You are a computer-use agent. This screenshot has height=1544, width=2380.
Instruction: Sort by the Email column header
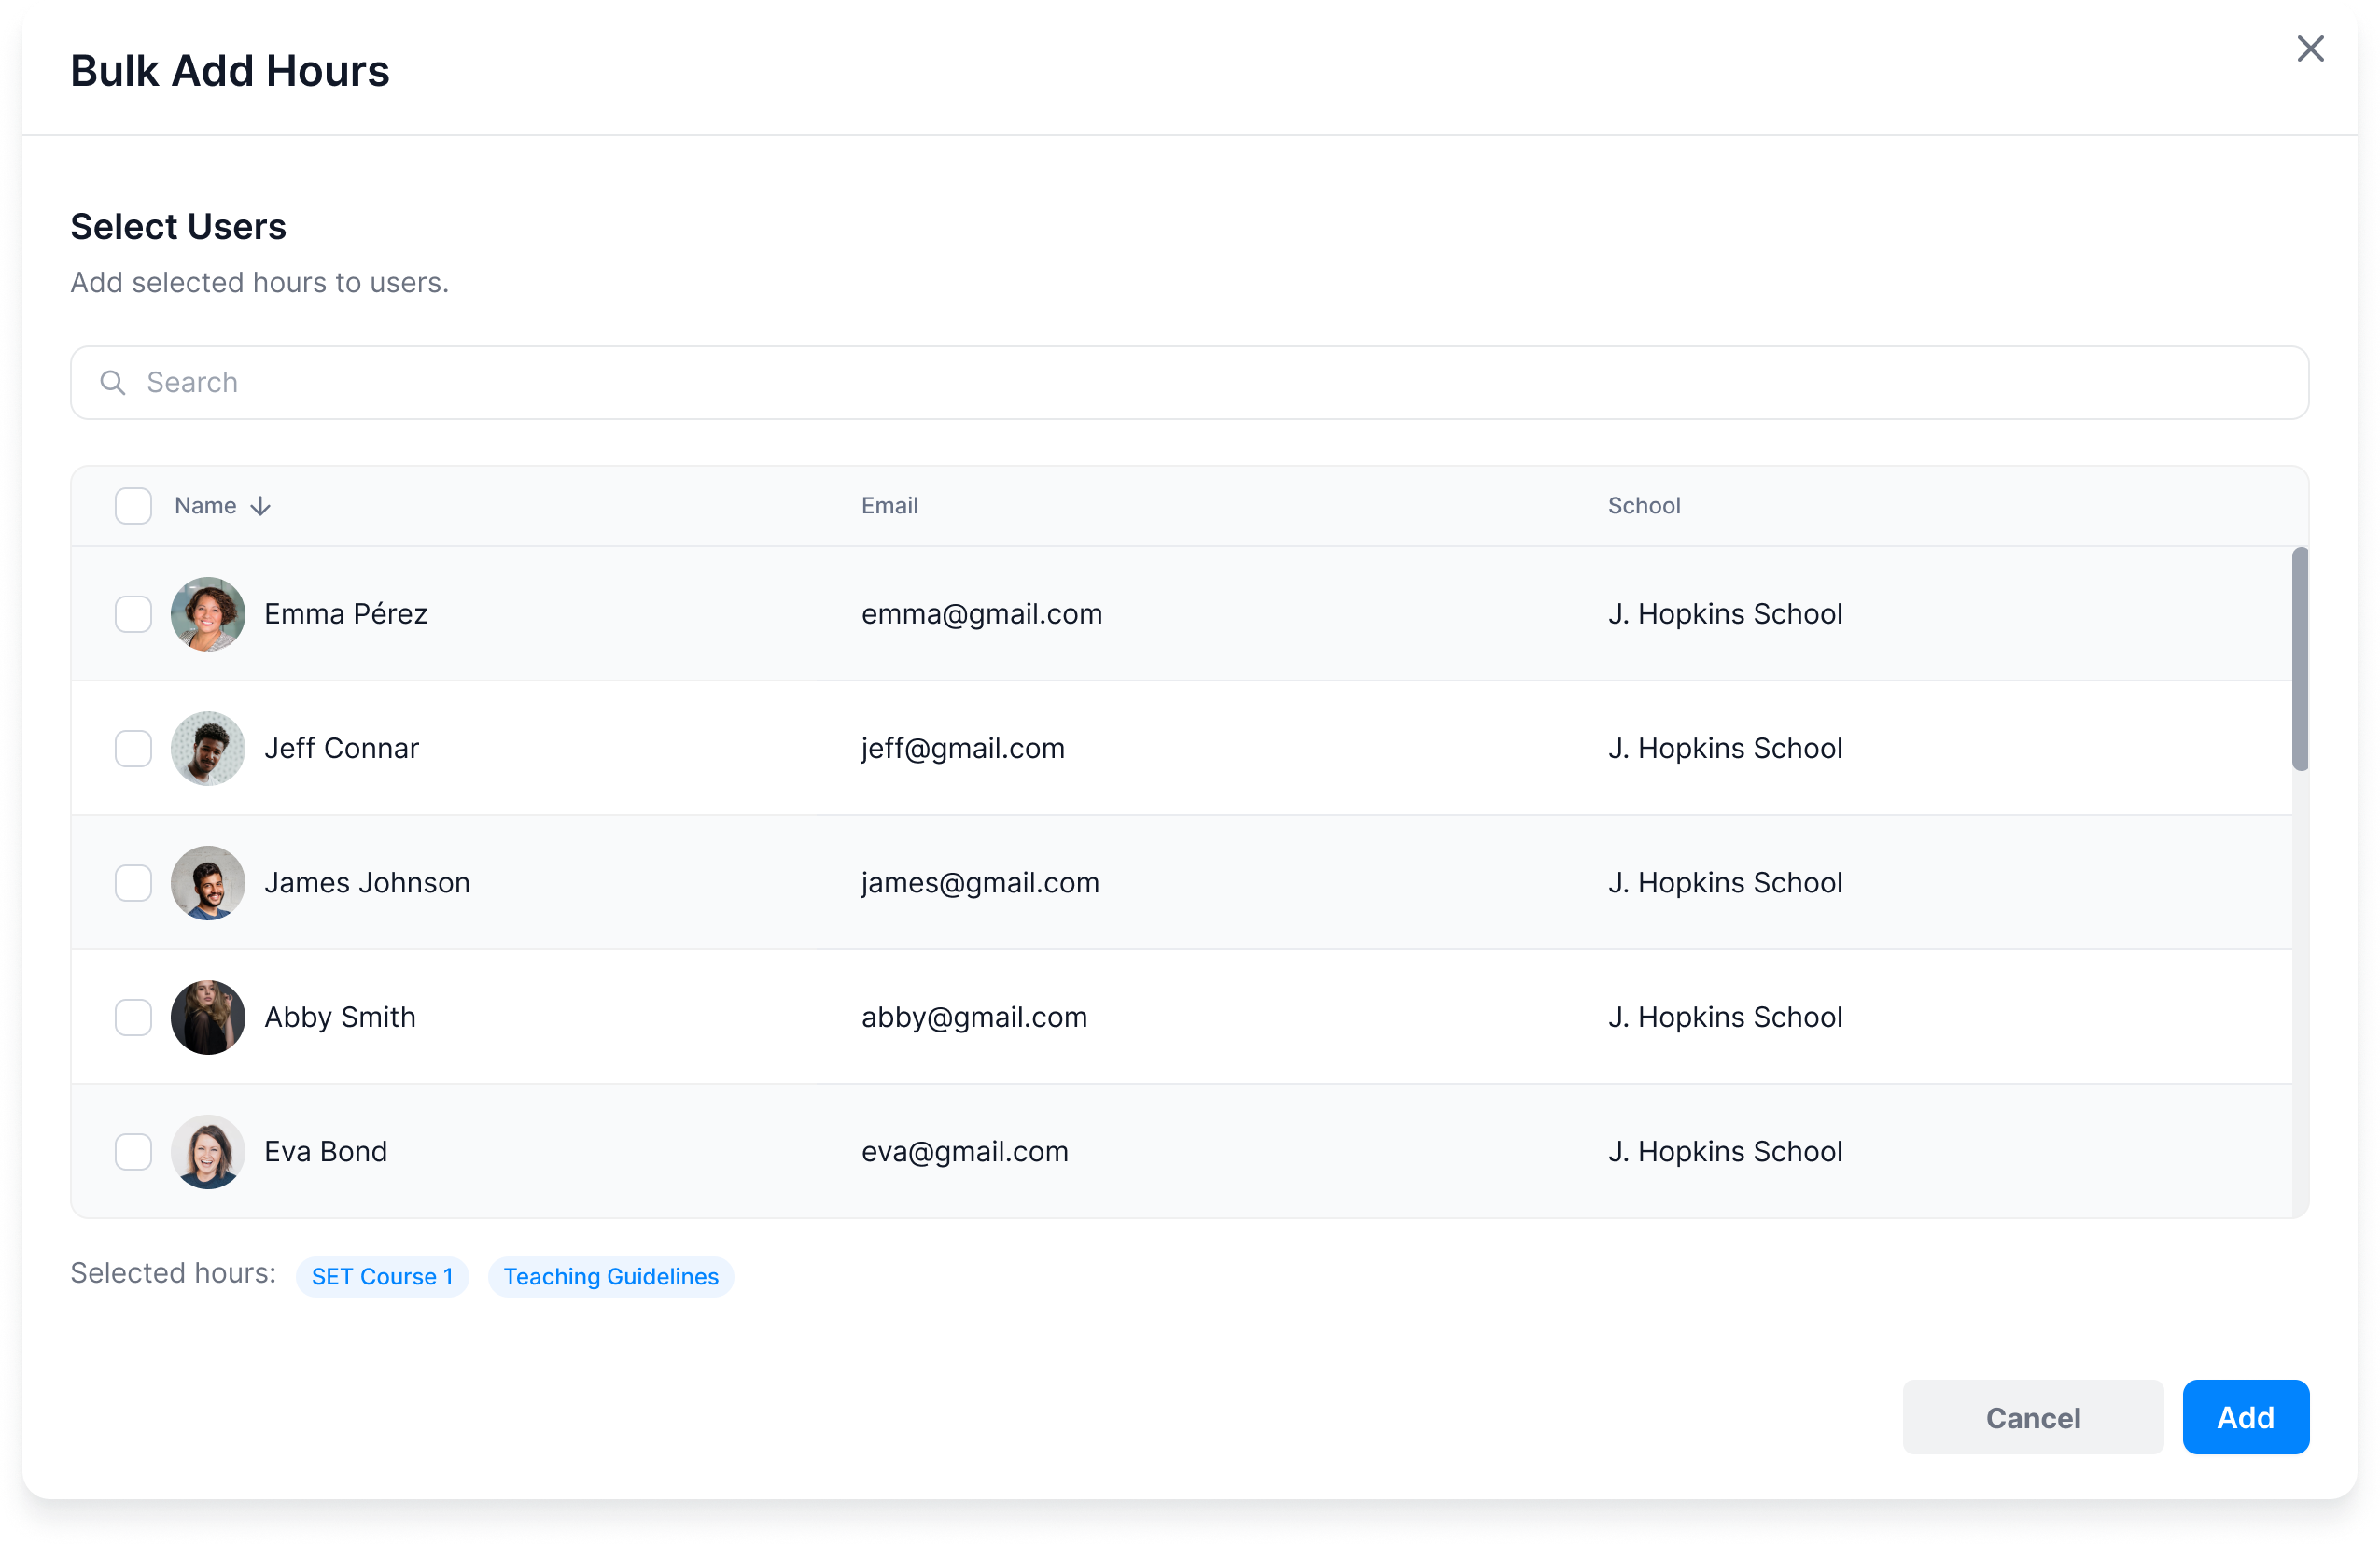[x=889, y=506]
